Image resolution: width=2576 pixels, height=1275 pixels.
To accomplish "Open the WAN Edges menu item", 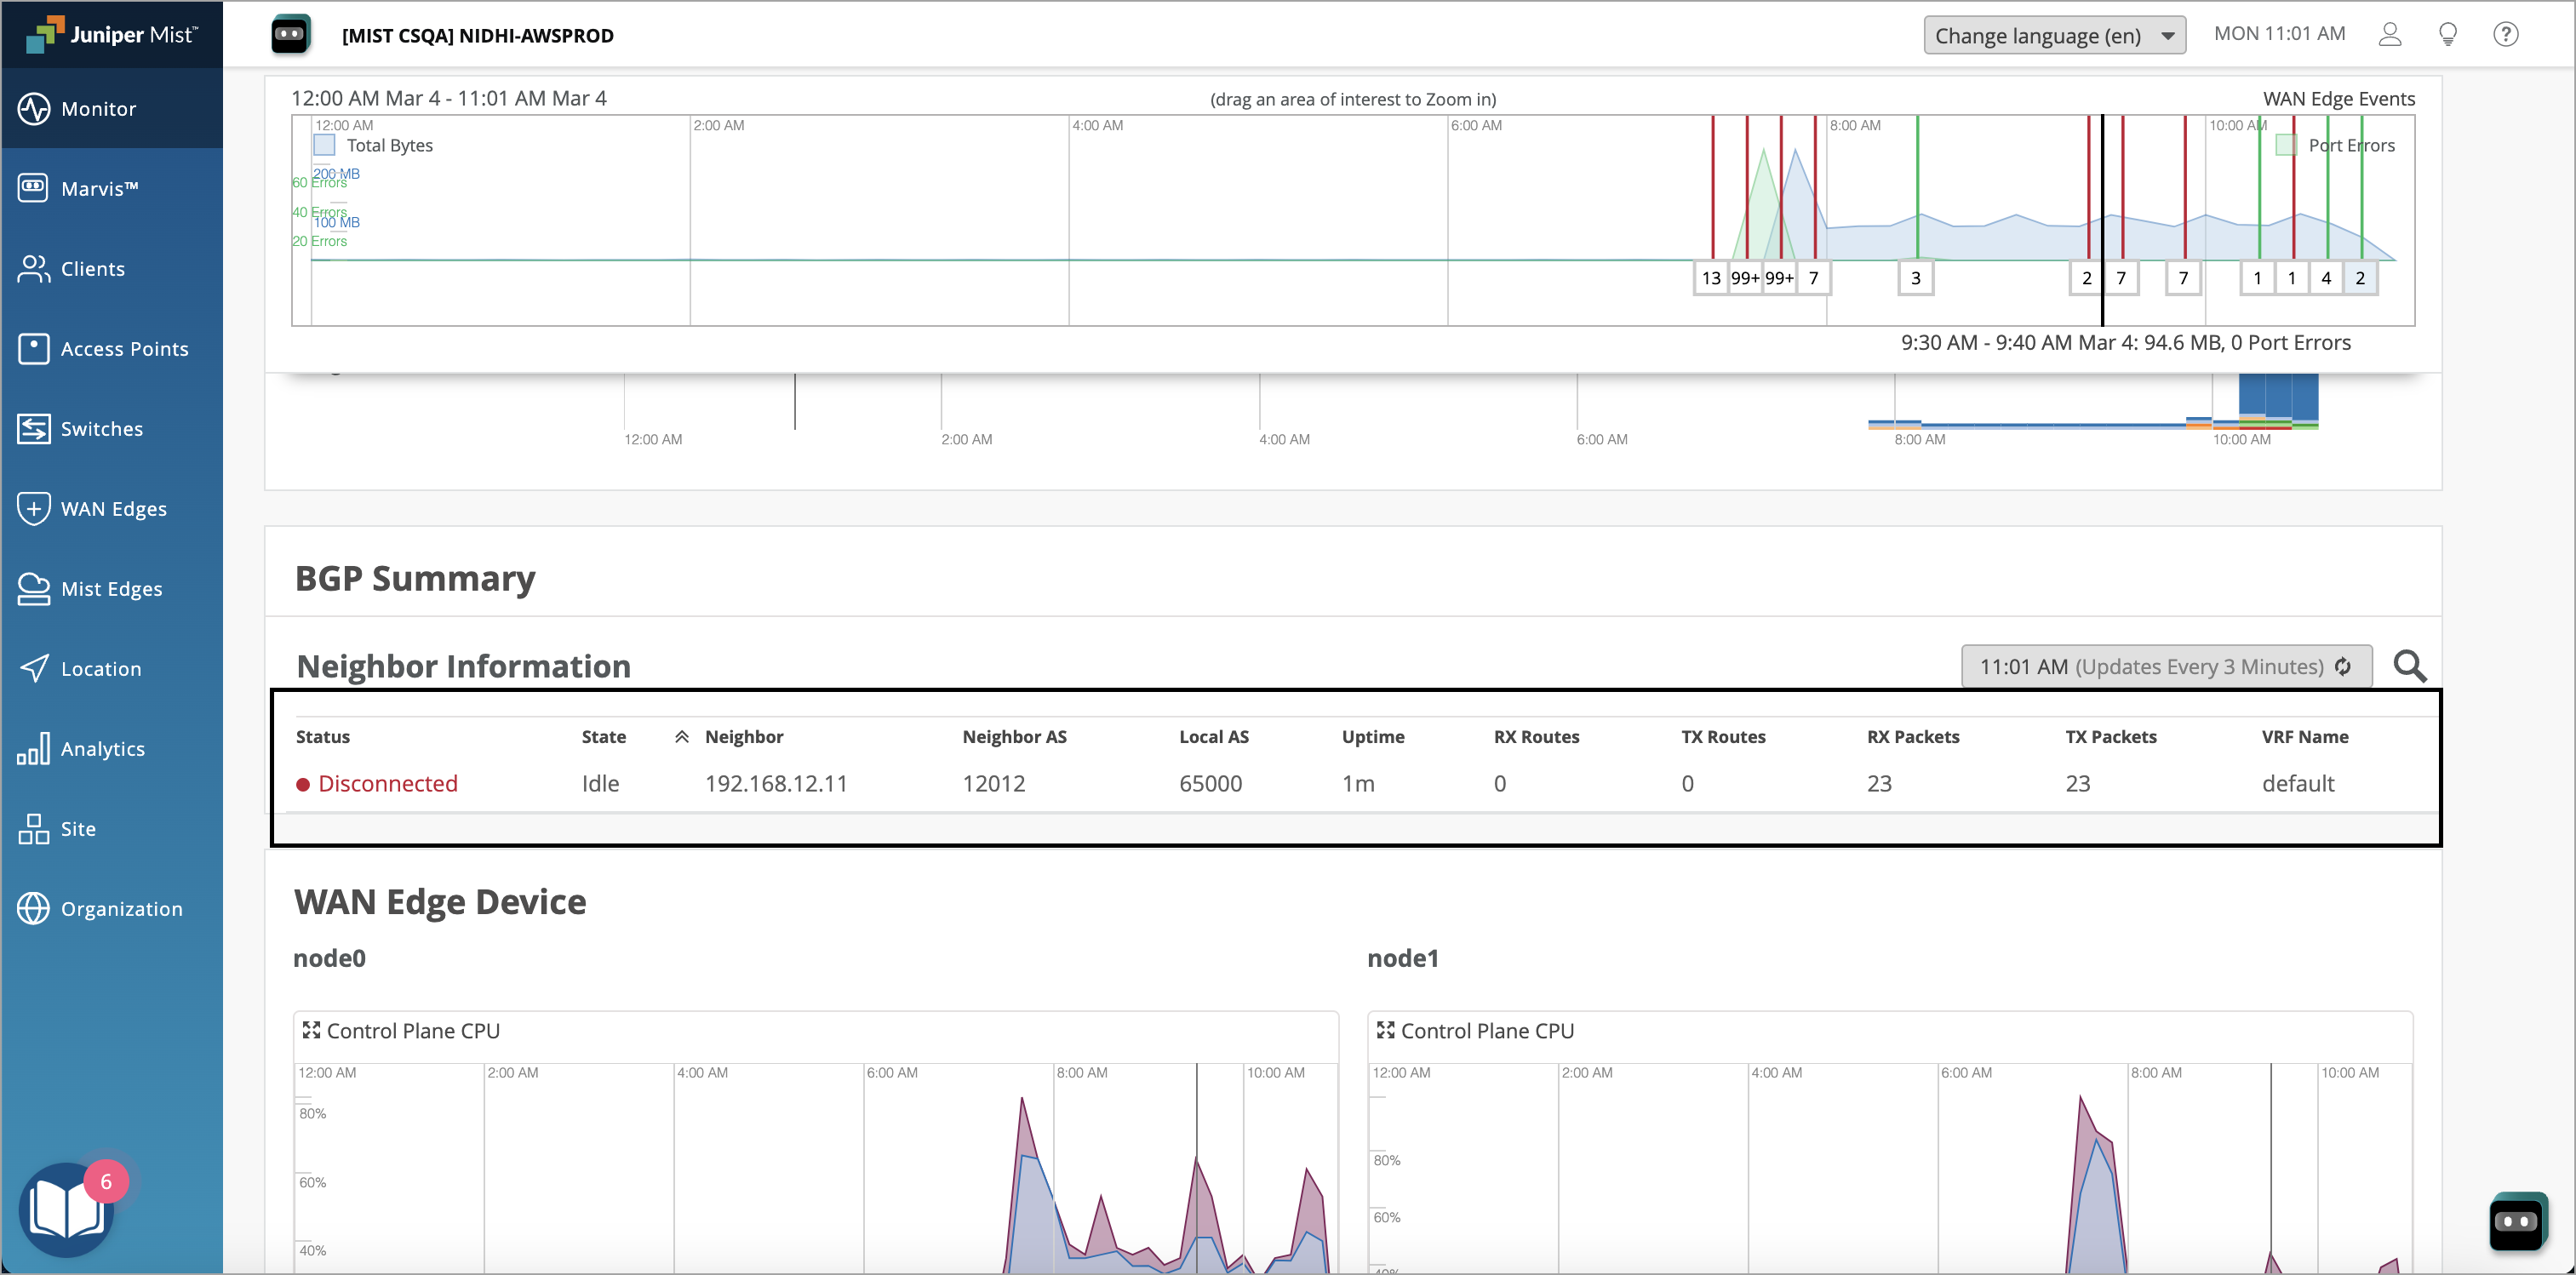I will tap(113, 509).
